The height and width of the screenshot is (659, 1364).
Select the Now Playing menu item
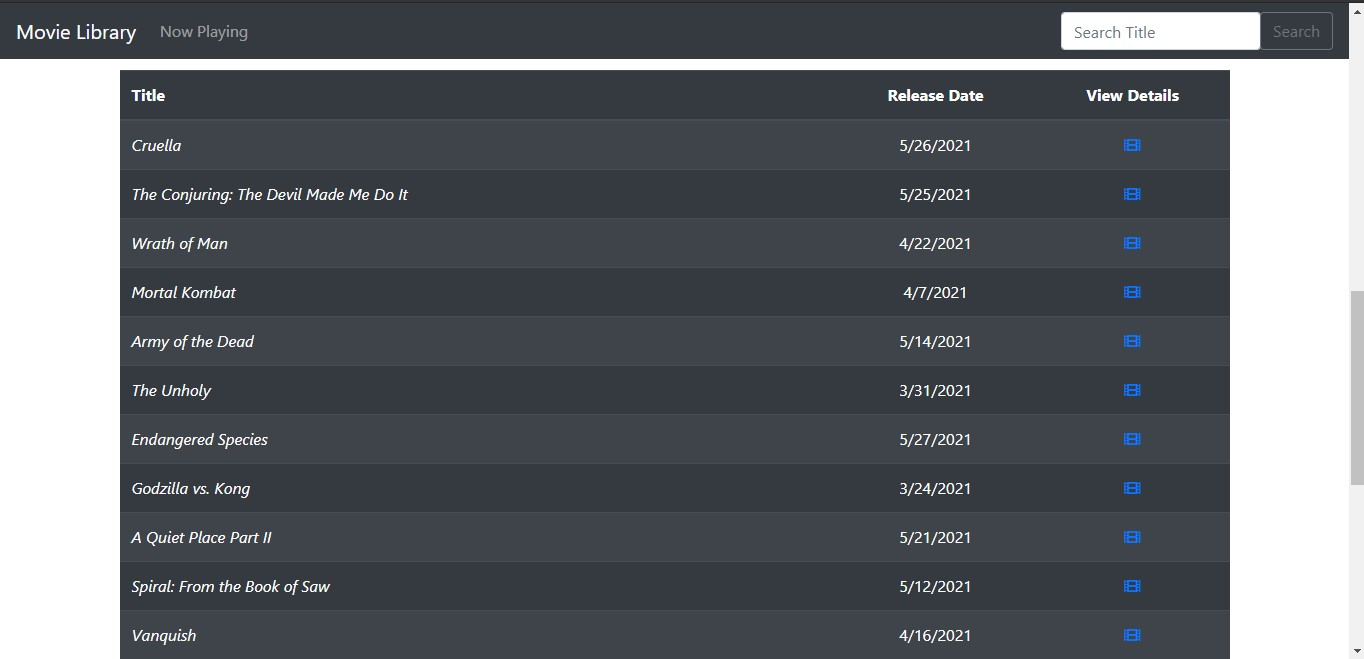click(203, 31)
